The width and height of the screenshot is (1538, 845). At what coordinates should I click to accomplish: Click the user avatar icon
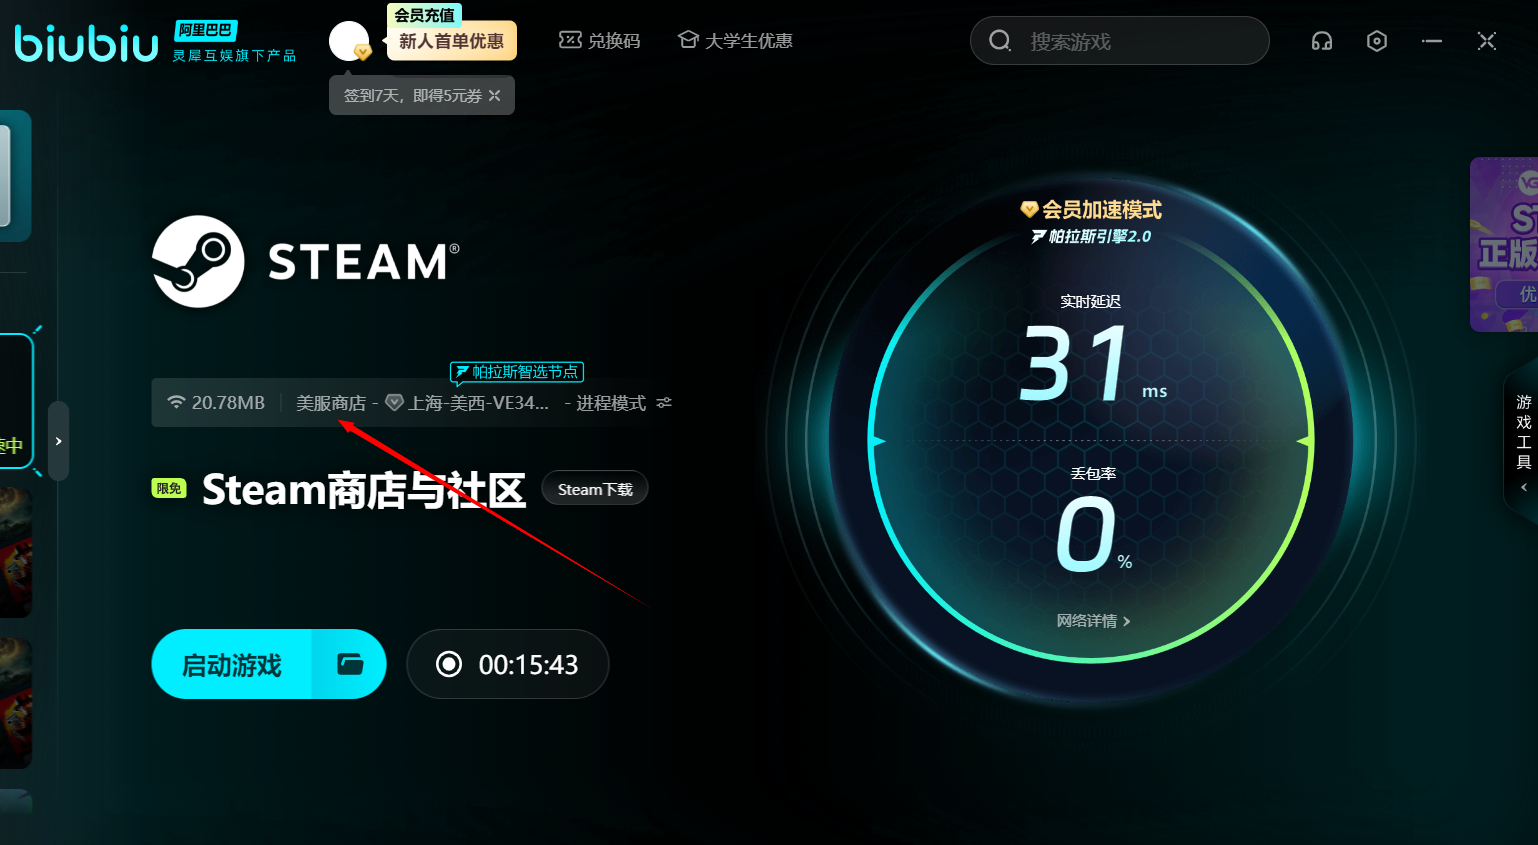tap(348, 41)
